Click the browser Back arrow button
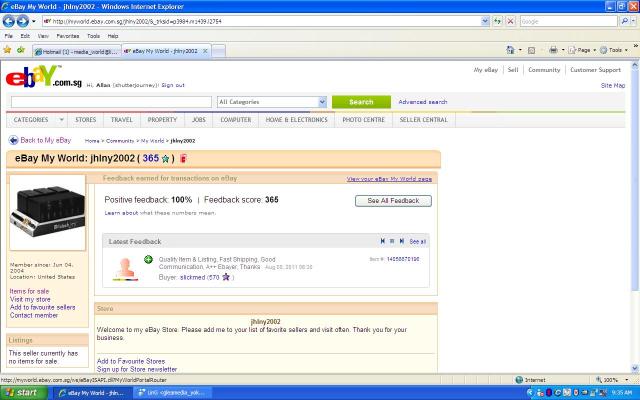 [10, 20]
